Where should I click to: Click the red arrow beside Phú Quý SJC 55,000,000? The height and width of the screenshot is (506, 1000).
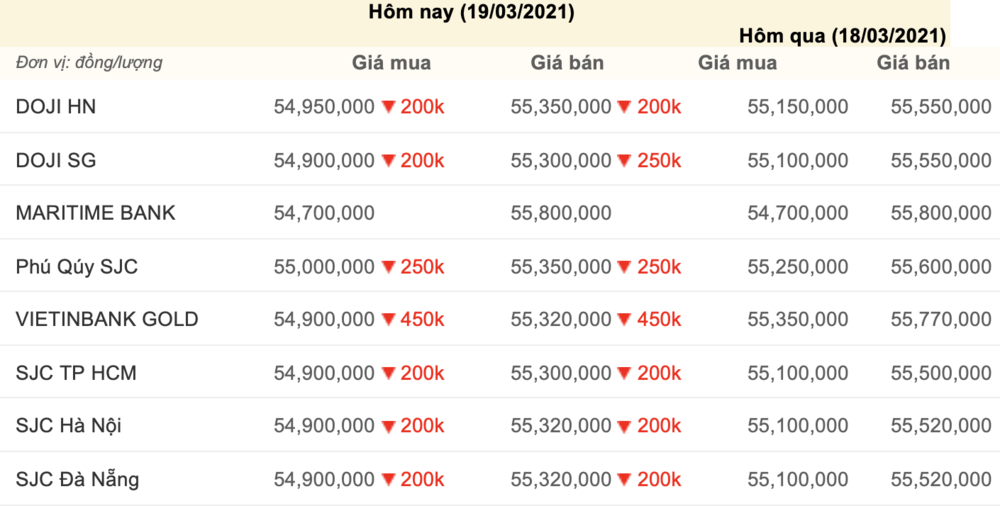pyautogui.click(x=388, y=267)
